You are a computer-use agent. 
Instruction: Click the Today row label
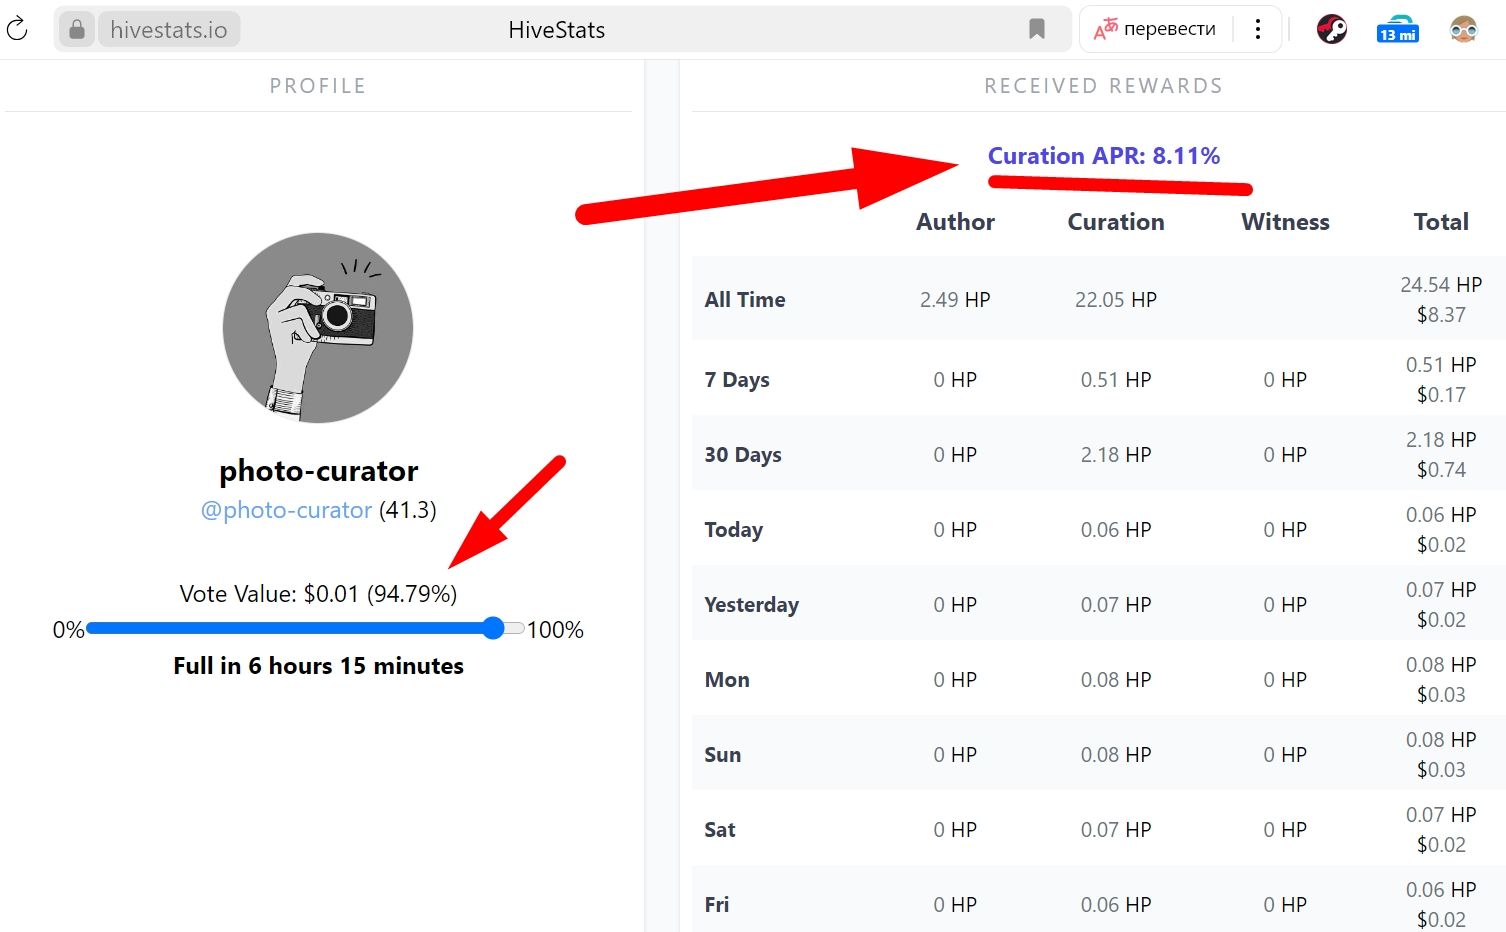coord(734,530)
